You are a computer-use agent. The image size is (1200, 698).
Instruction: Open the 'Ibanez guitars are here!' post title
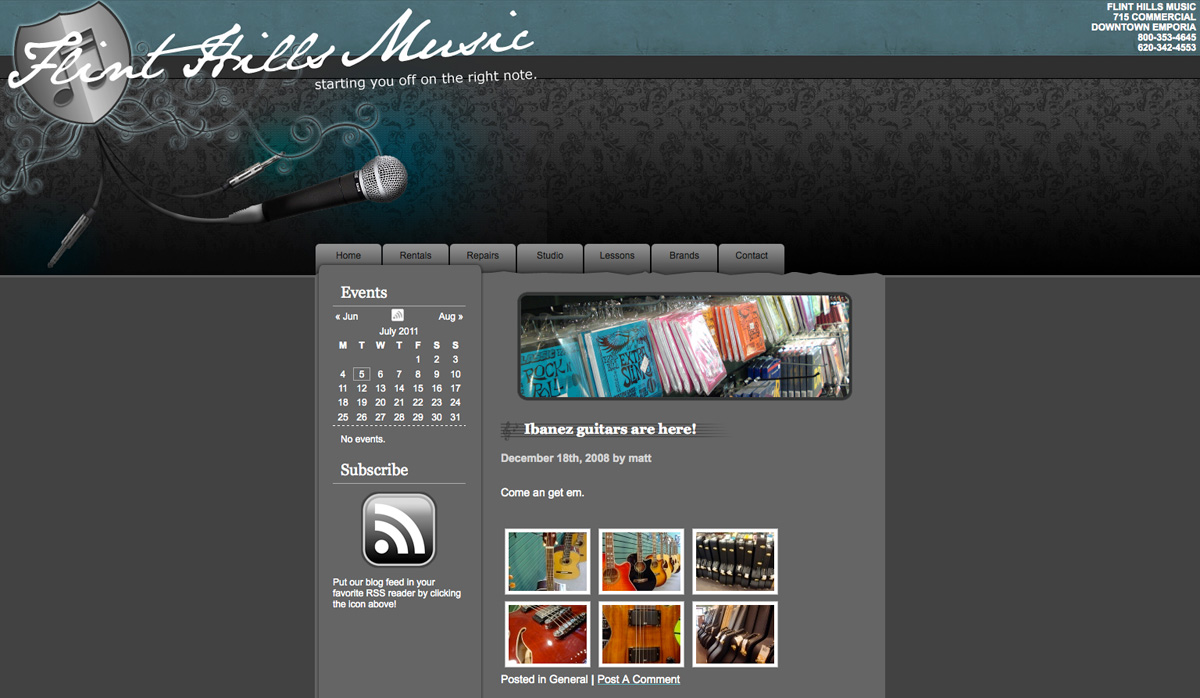click(610, 429)
